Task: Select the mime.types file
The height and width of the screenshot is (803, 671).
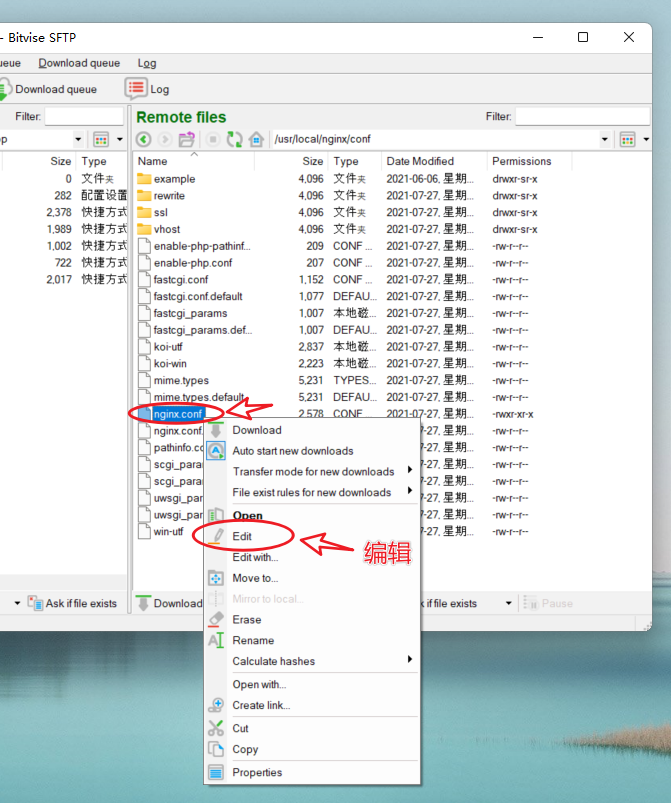Action: click(181, 381)
